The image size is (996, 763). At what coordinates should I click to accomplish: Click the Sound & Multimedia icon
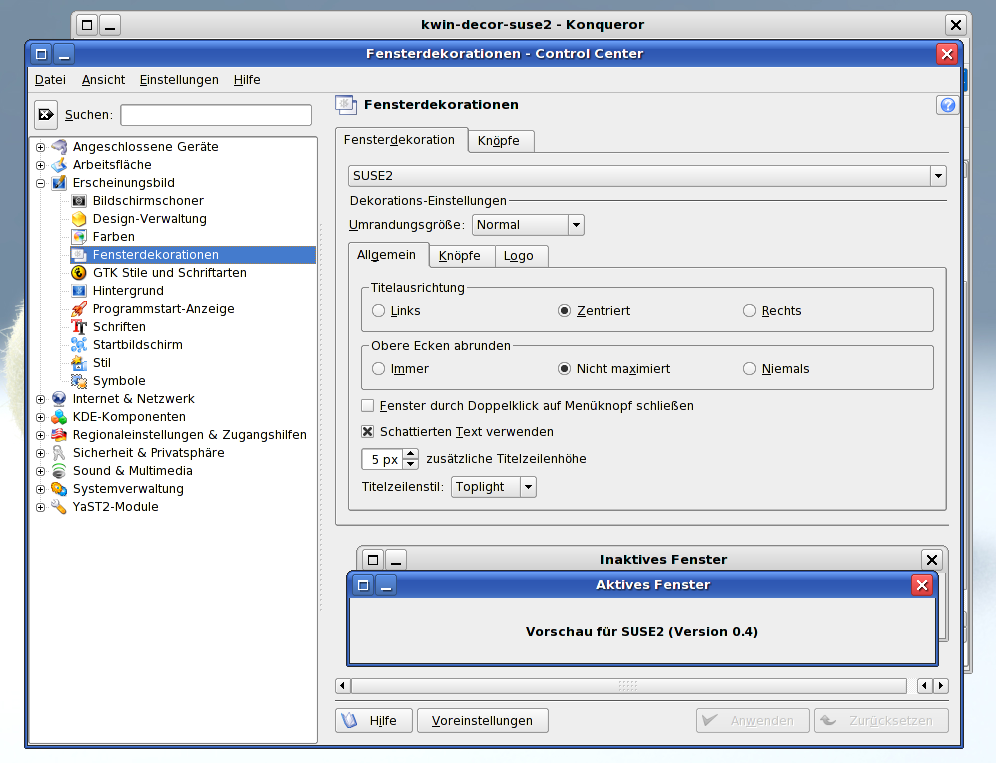(59, 471)
